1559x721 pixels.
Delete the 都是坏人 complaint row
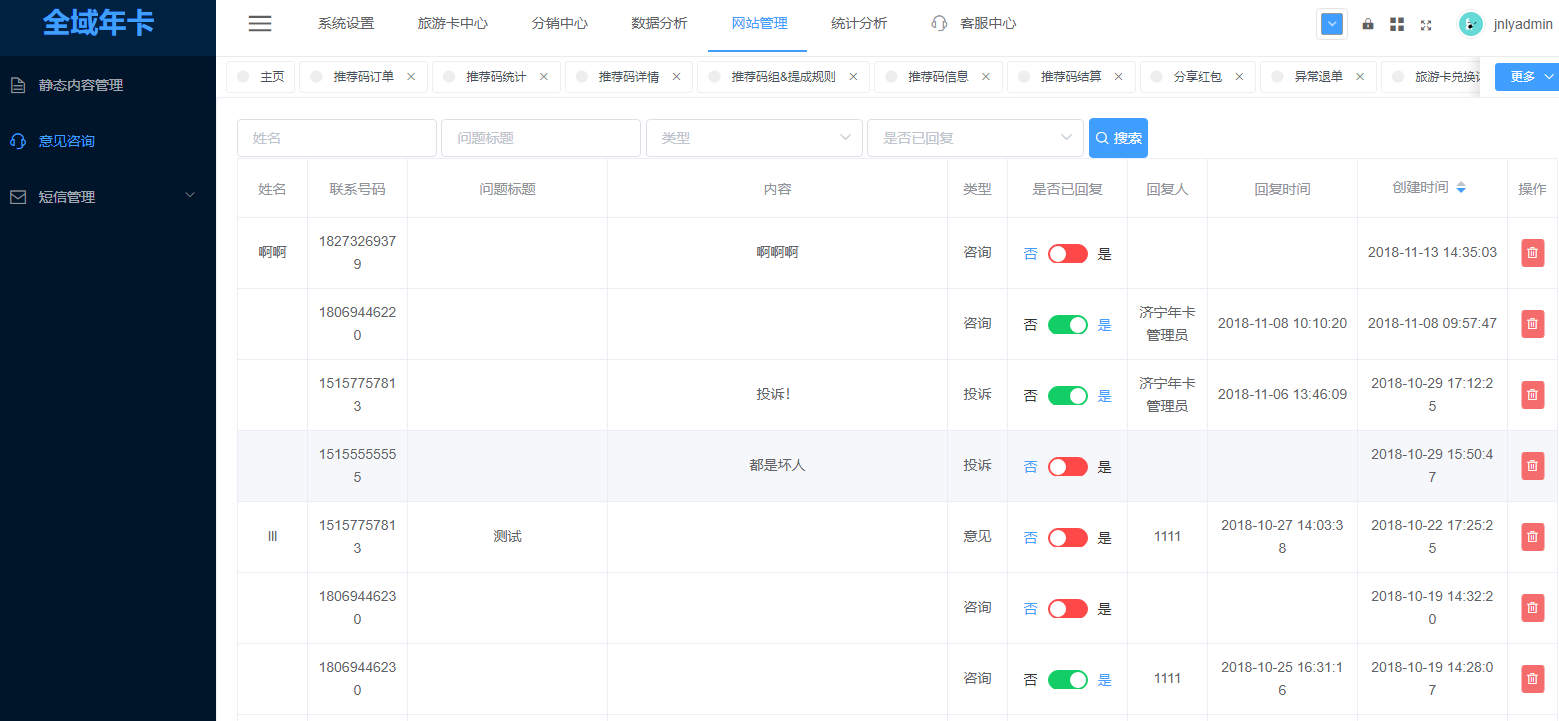pos(1532,466)
